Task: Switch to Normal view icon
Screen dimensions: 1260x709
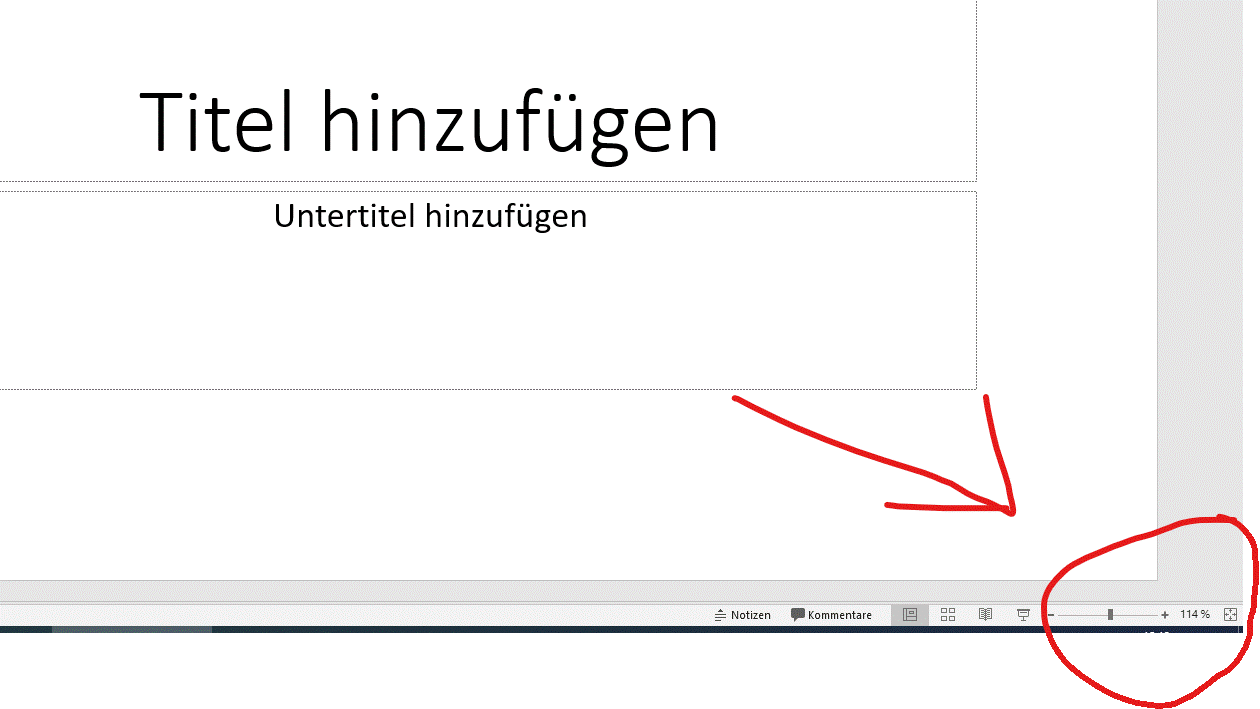Action: click(910, 615)
